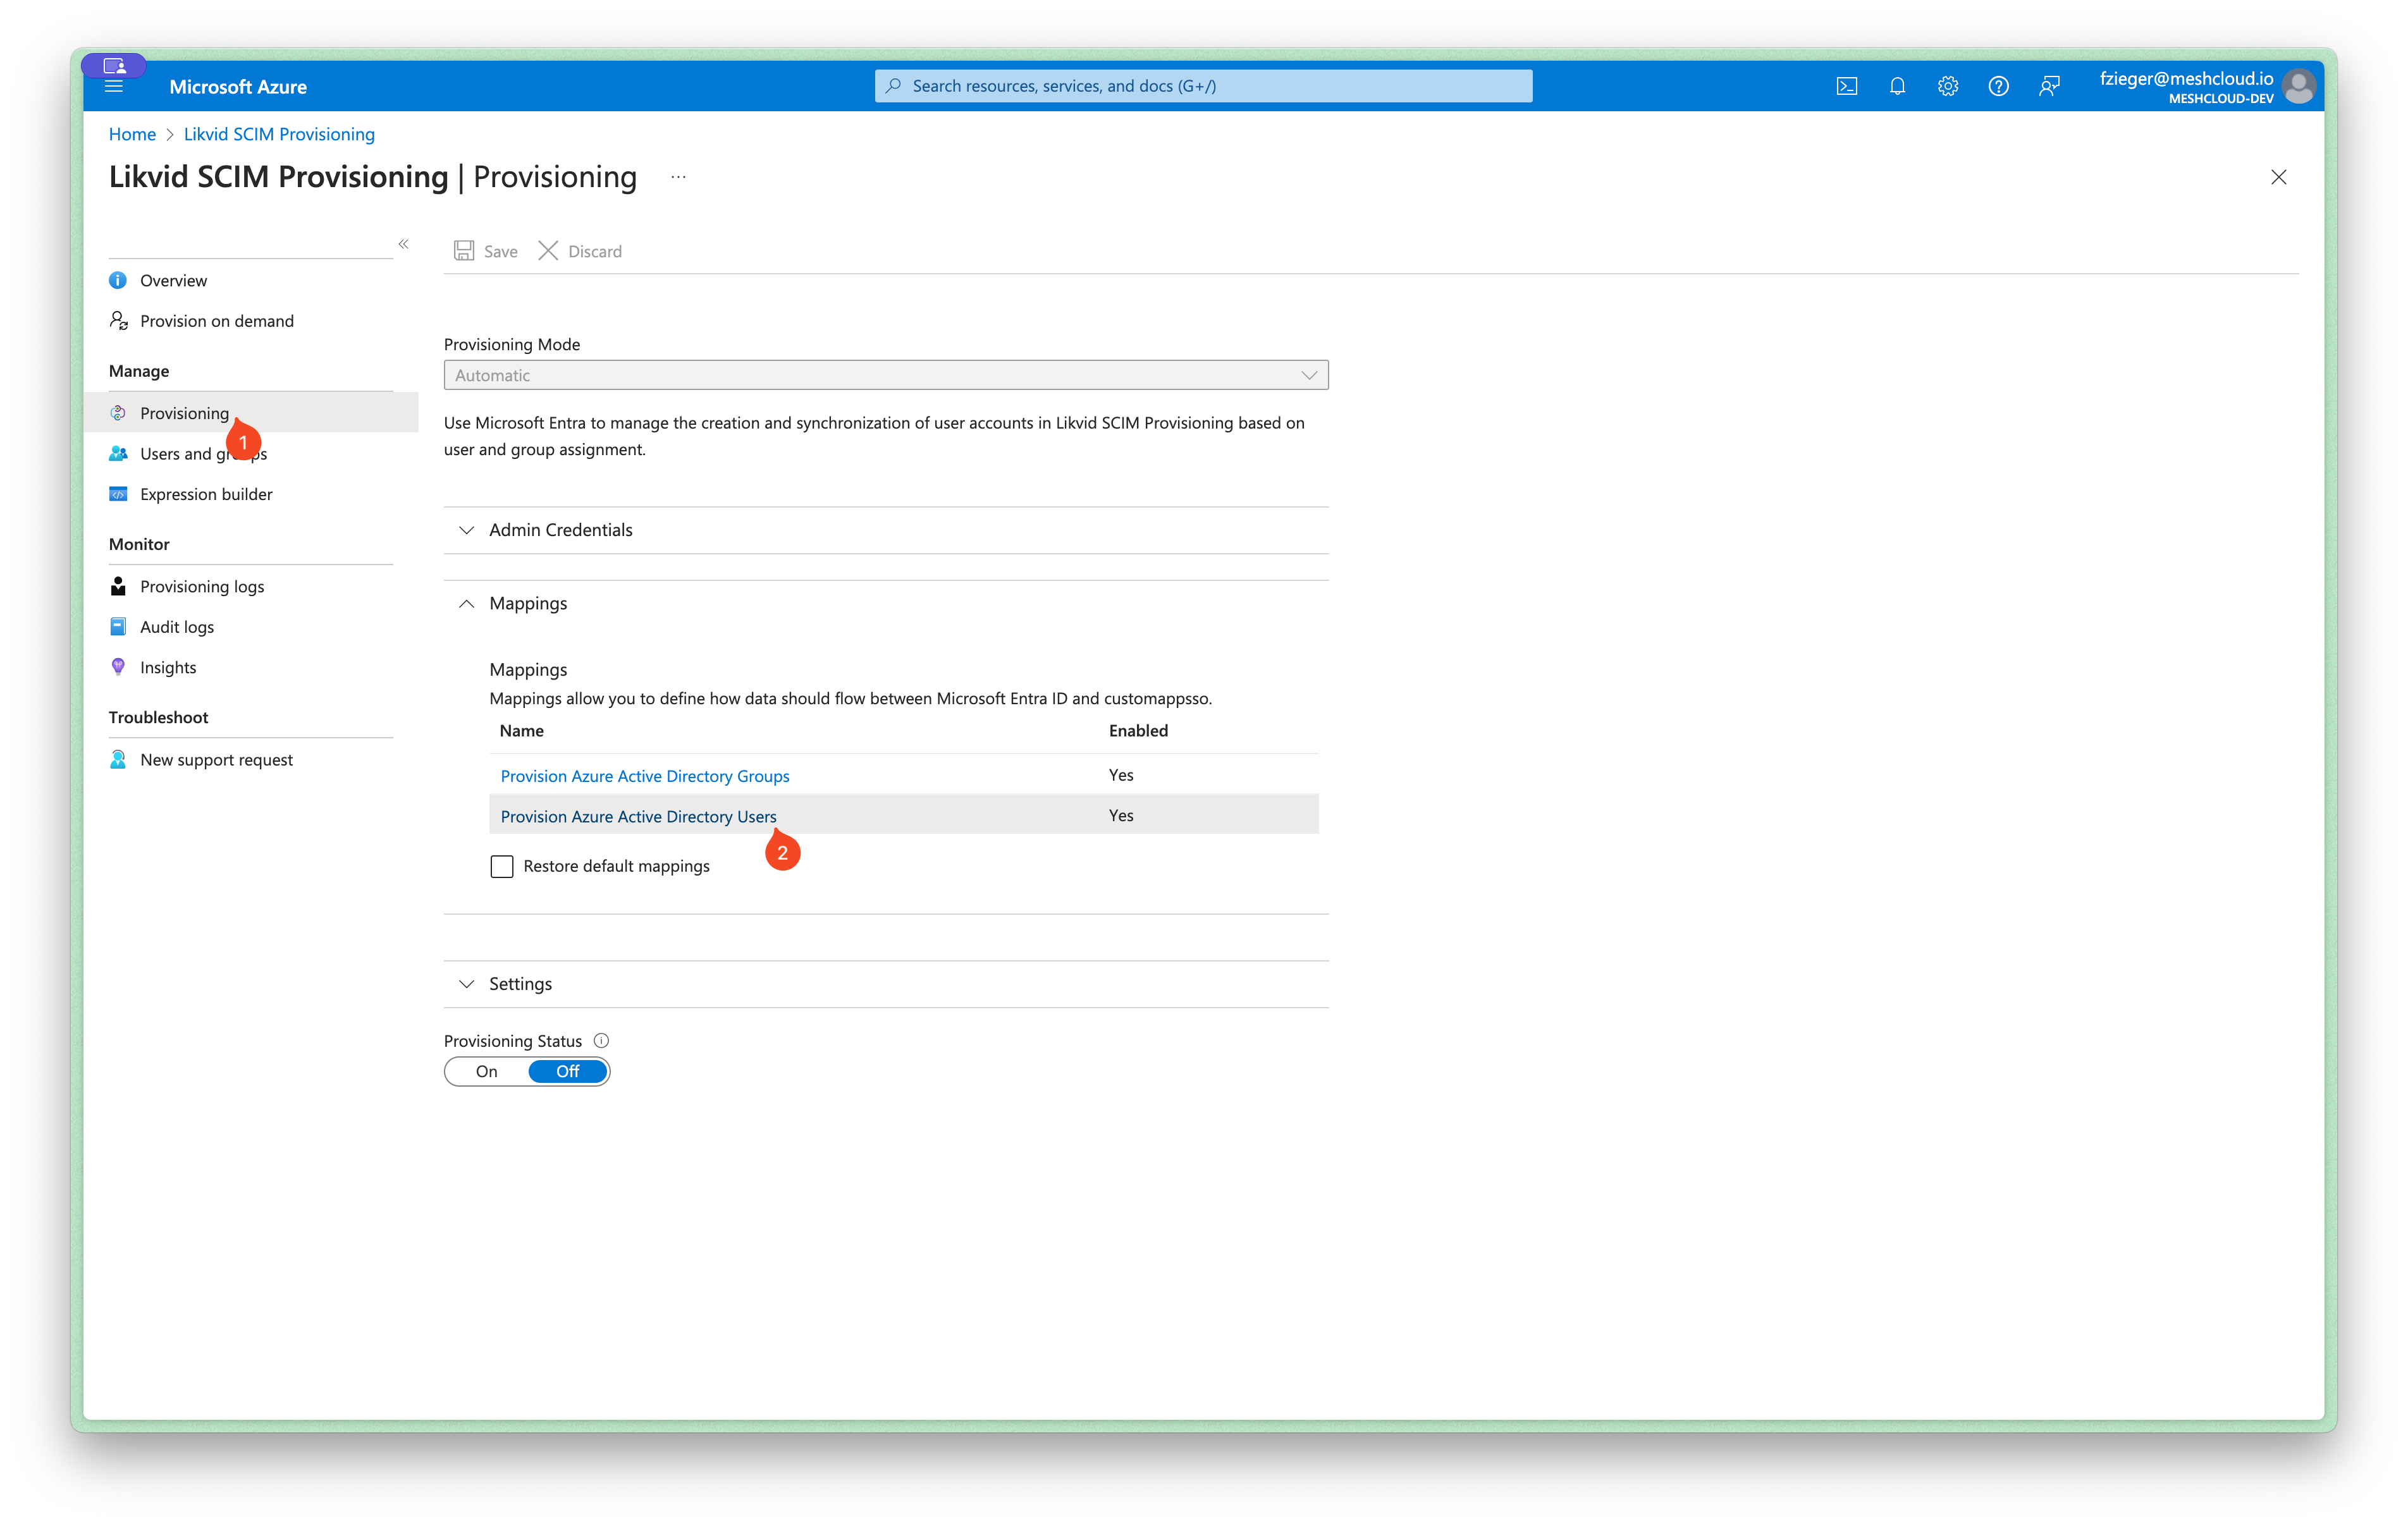Turn Provisioning Status On
Viewport: 2408px width, 1526px height.
487,1071
